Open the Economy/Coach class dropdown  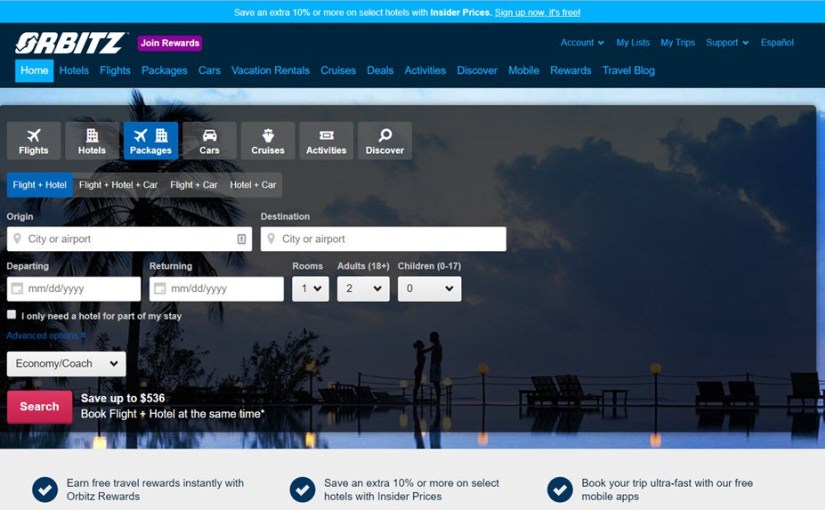coord(66,364)
